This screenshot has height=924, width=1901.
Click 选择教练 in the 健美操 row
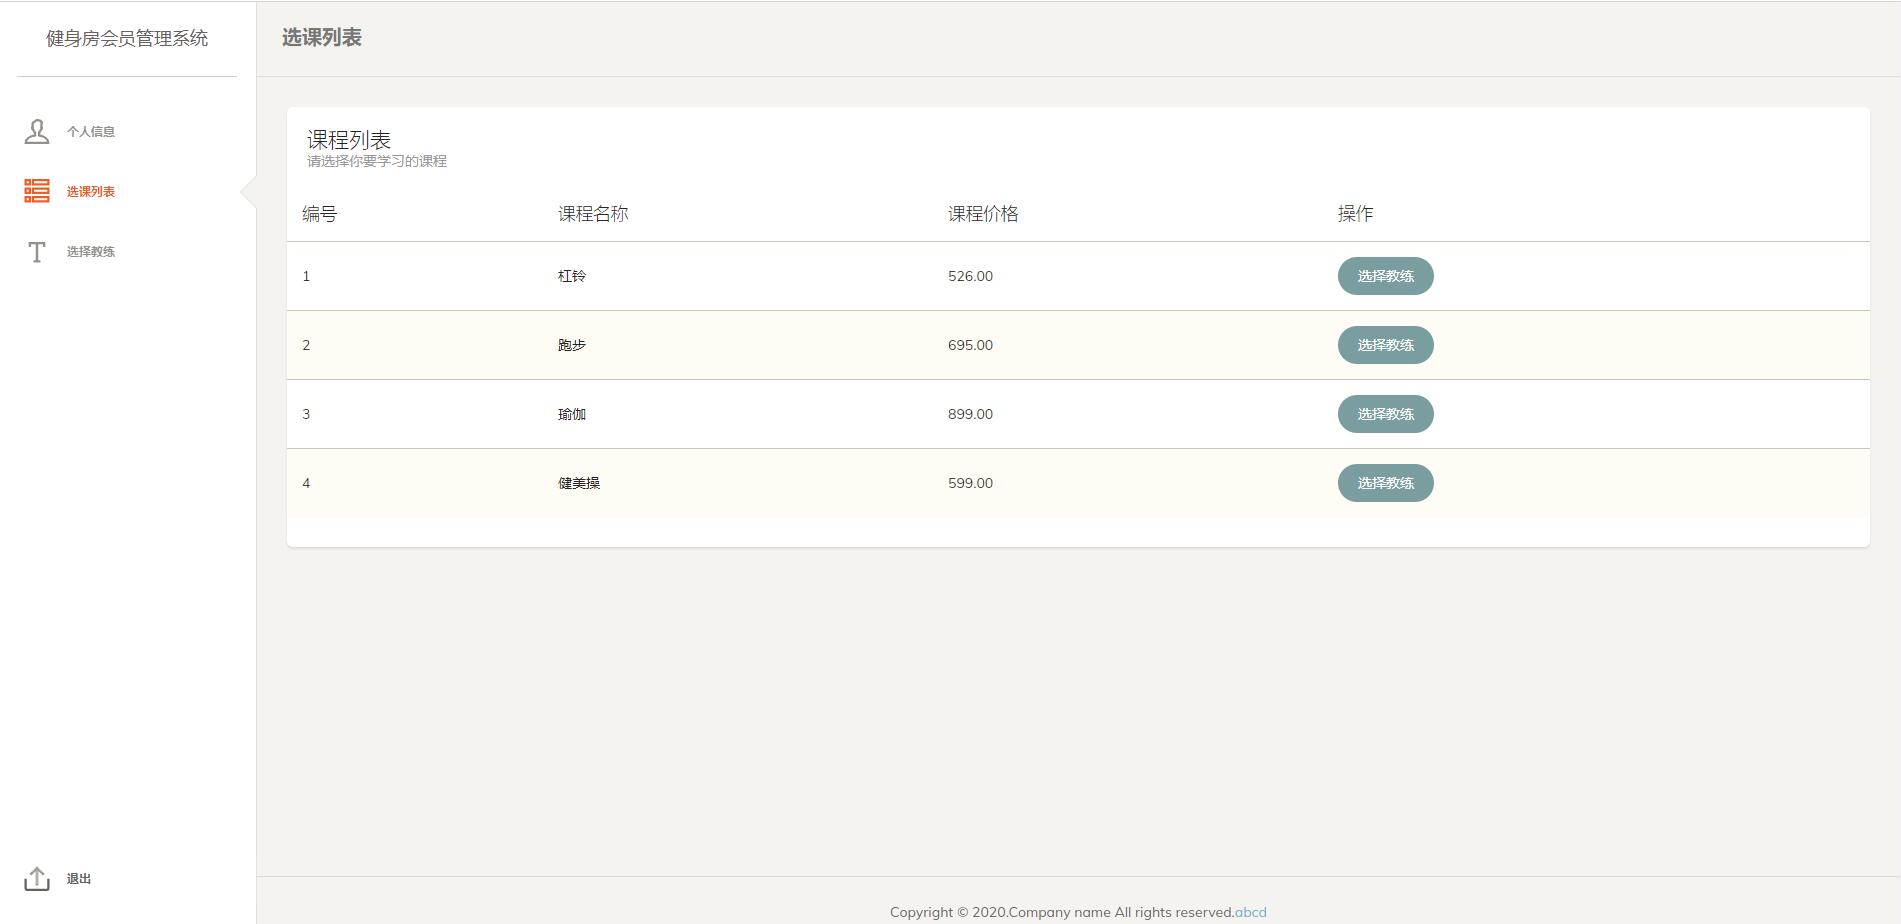pos(1385,483)
